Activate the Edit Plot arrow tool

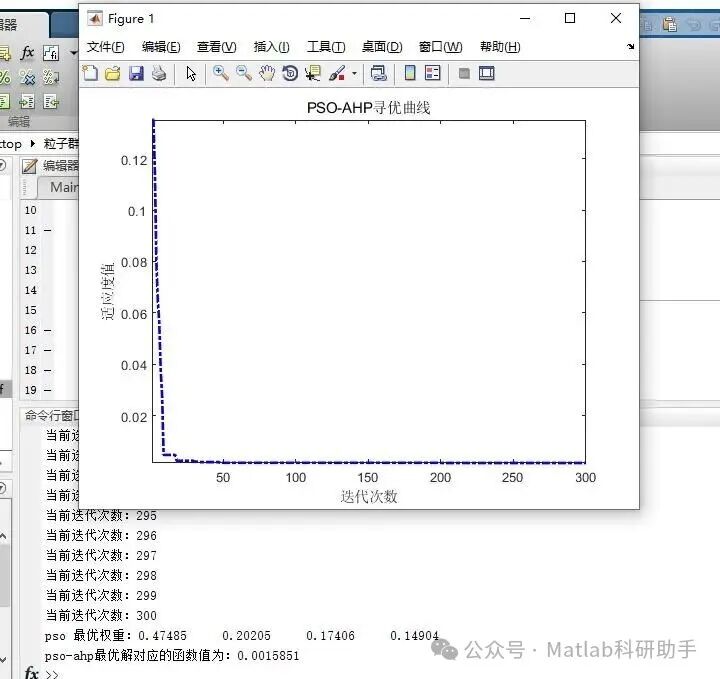(x=191, y=73)
